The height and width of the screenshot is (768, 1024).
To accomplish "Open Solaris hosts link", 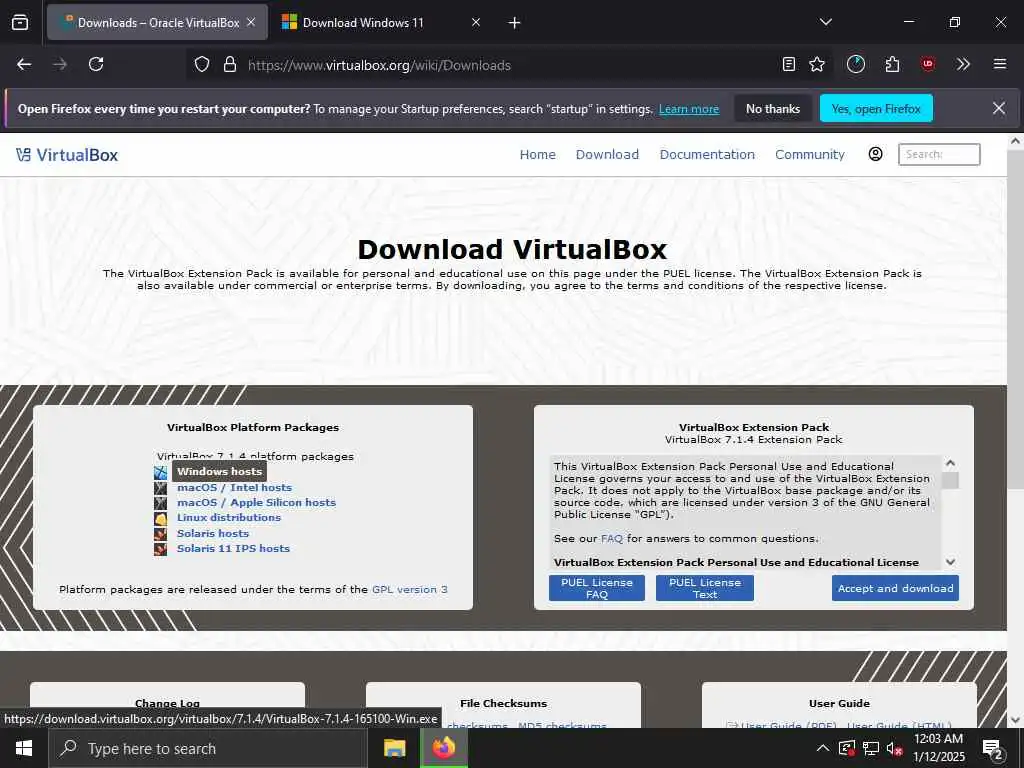I will 213,533.
